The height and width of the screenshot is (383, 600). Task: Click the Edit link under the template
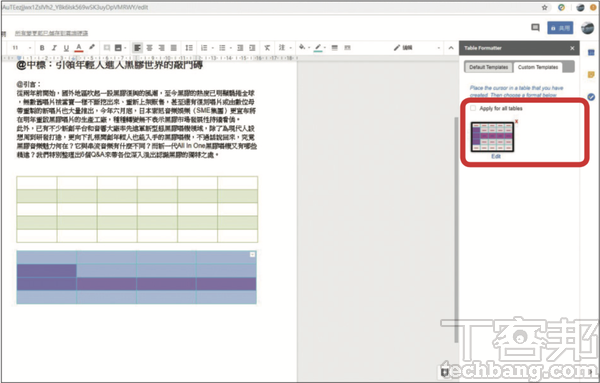496,156
